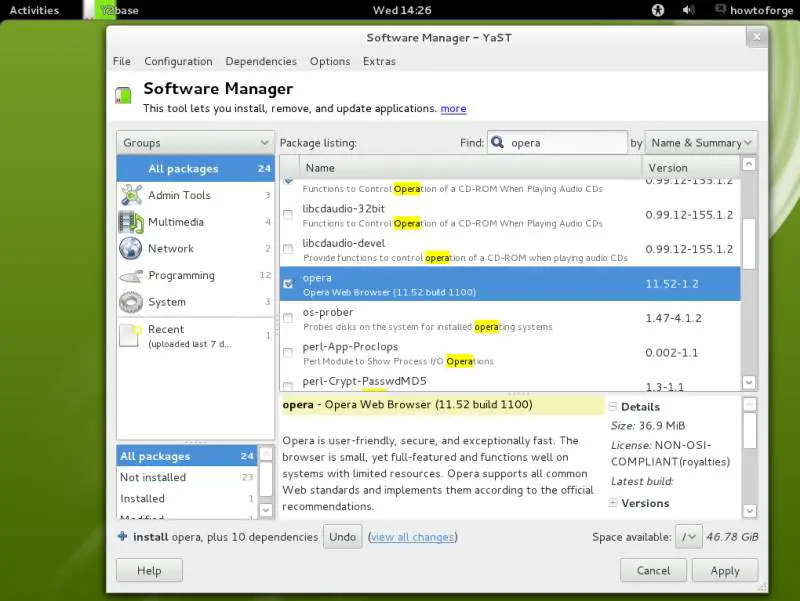Click package list scroll-down arrow
The width and height of the screenshot is (800, 601).
749,382
